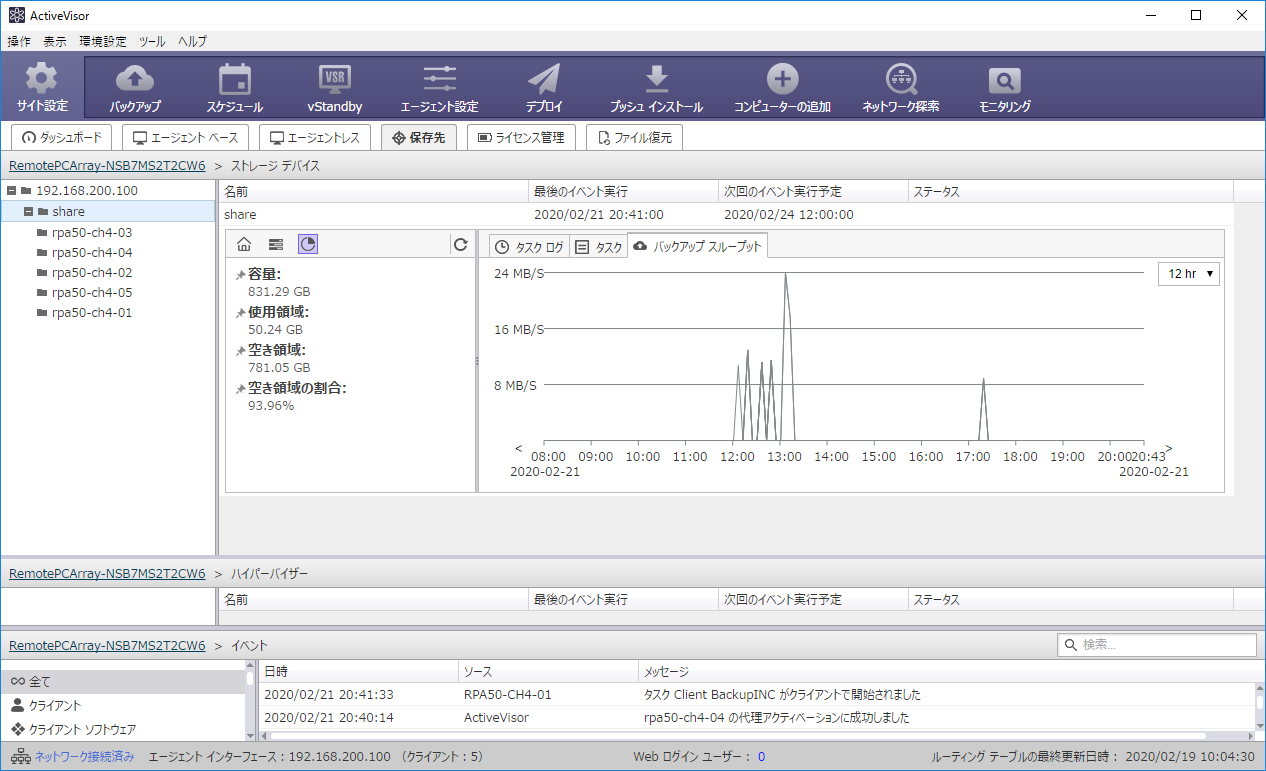This screenshot has height=771, width=1266.
Task: Click the RemotePCArray-NSB7MS2T2CW6 storage breadcrumb link
Action: [107, 166]
